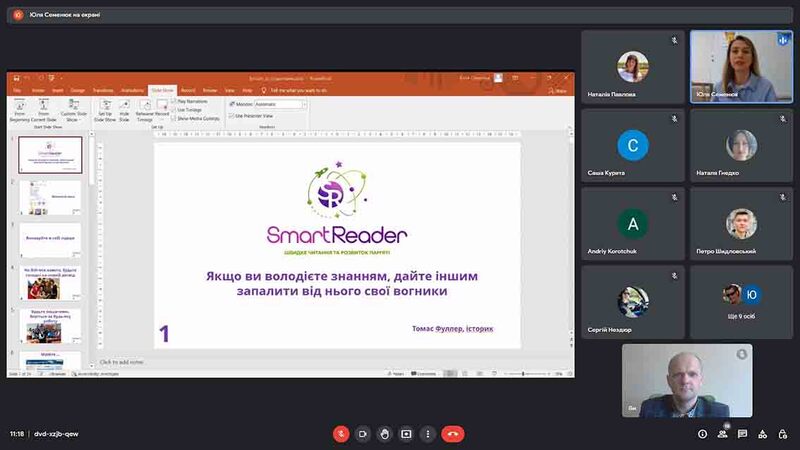Select Andriy Korotchuk participant tile
Screen dimensions: 800x450
[633, 224]
